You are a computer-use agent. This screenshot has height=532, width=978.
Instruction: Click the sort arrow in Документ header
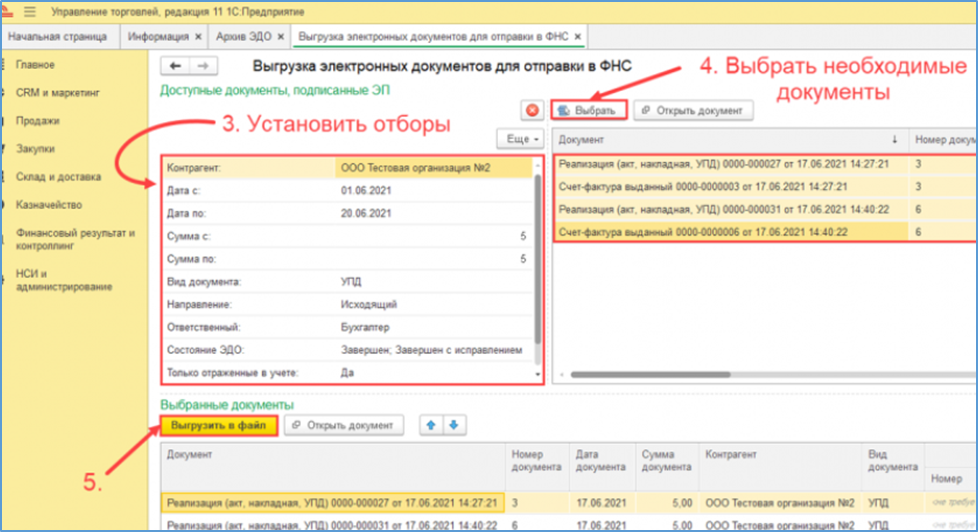894,140
